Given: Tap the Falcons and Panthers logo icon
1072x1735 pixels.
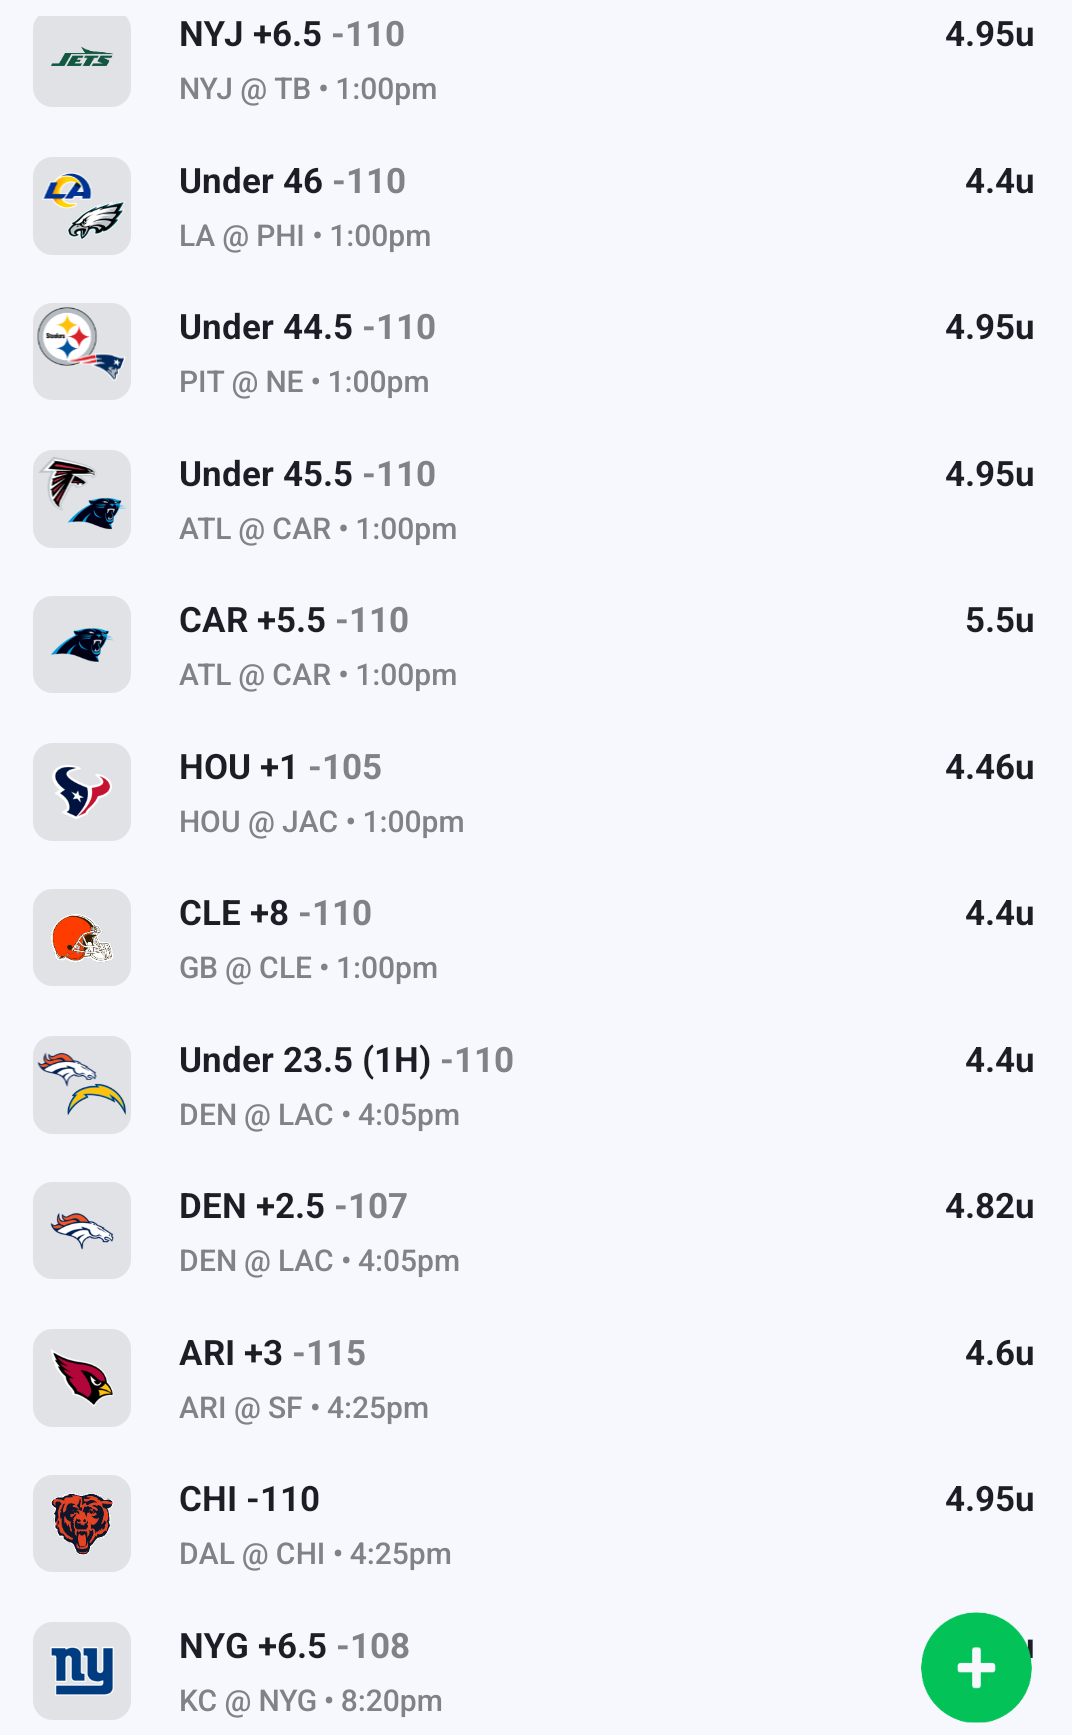Looking at the screenshot, I should (x=82, y=499).
